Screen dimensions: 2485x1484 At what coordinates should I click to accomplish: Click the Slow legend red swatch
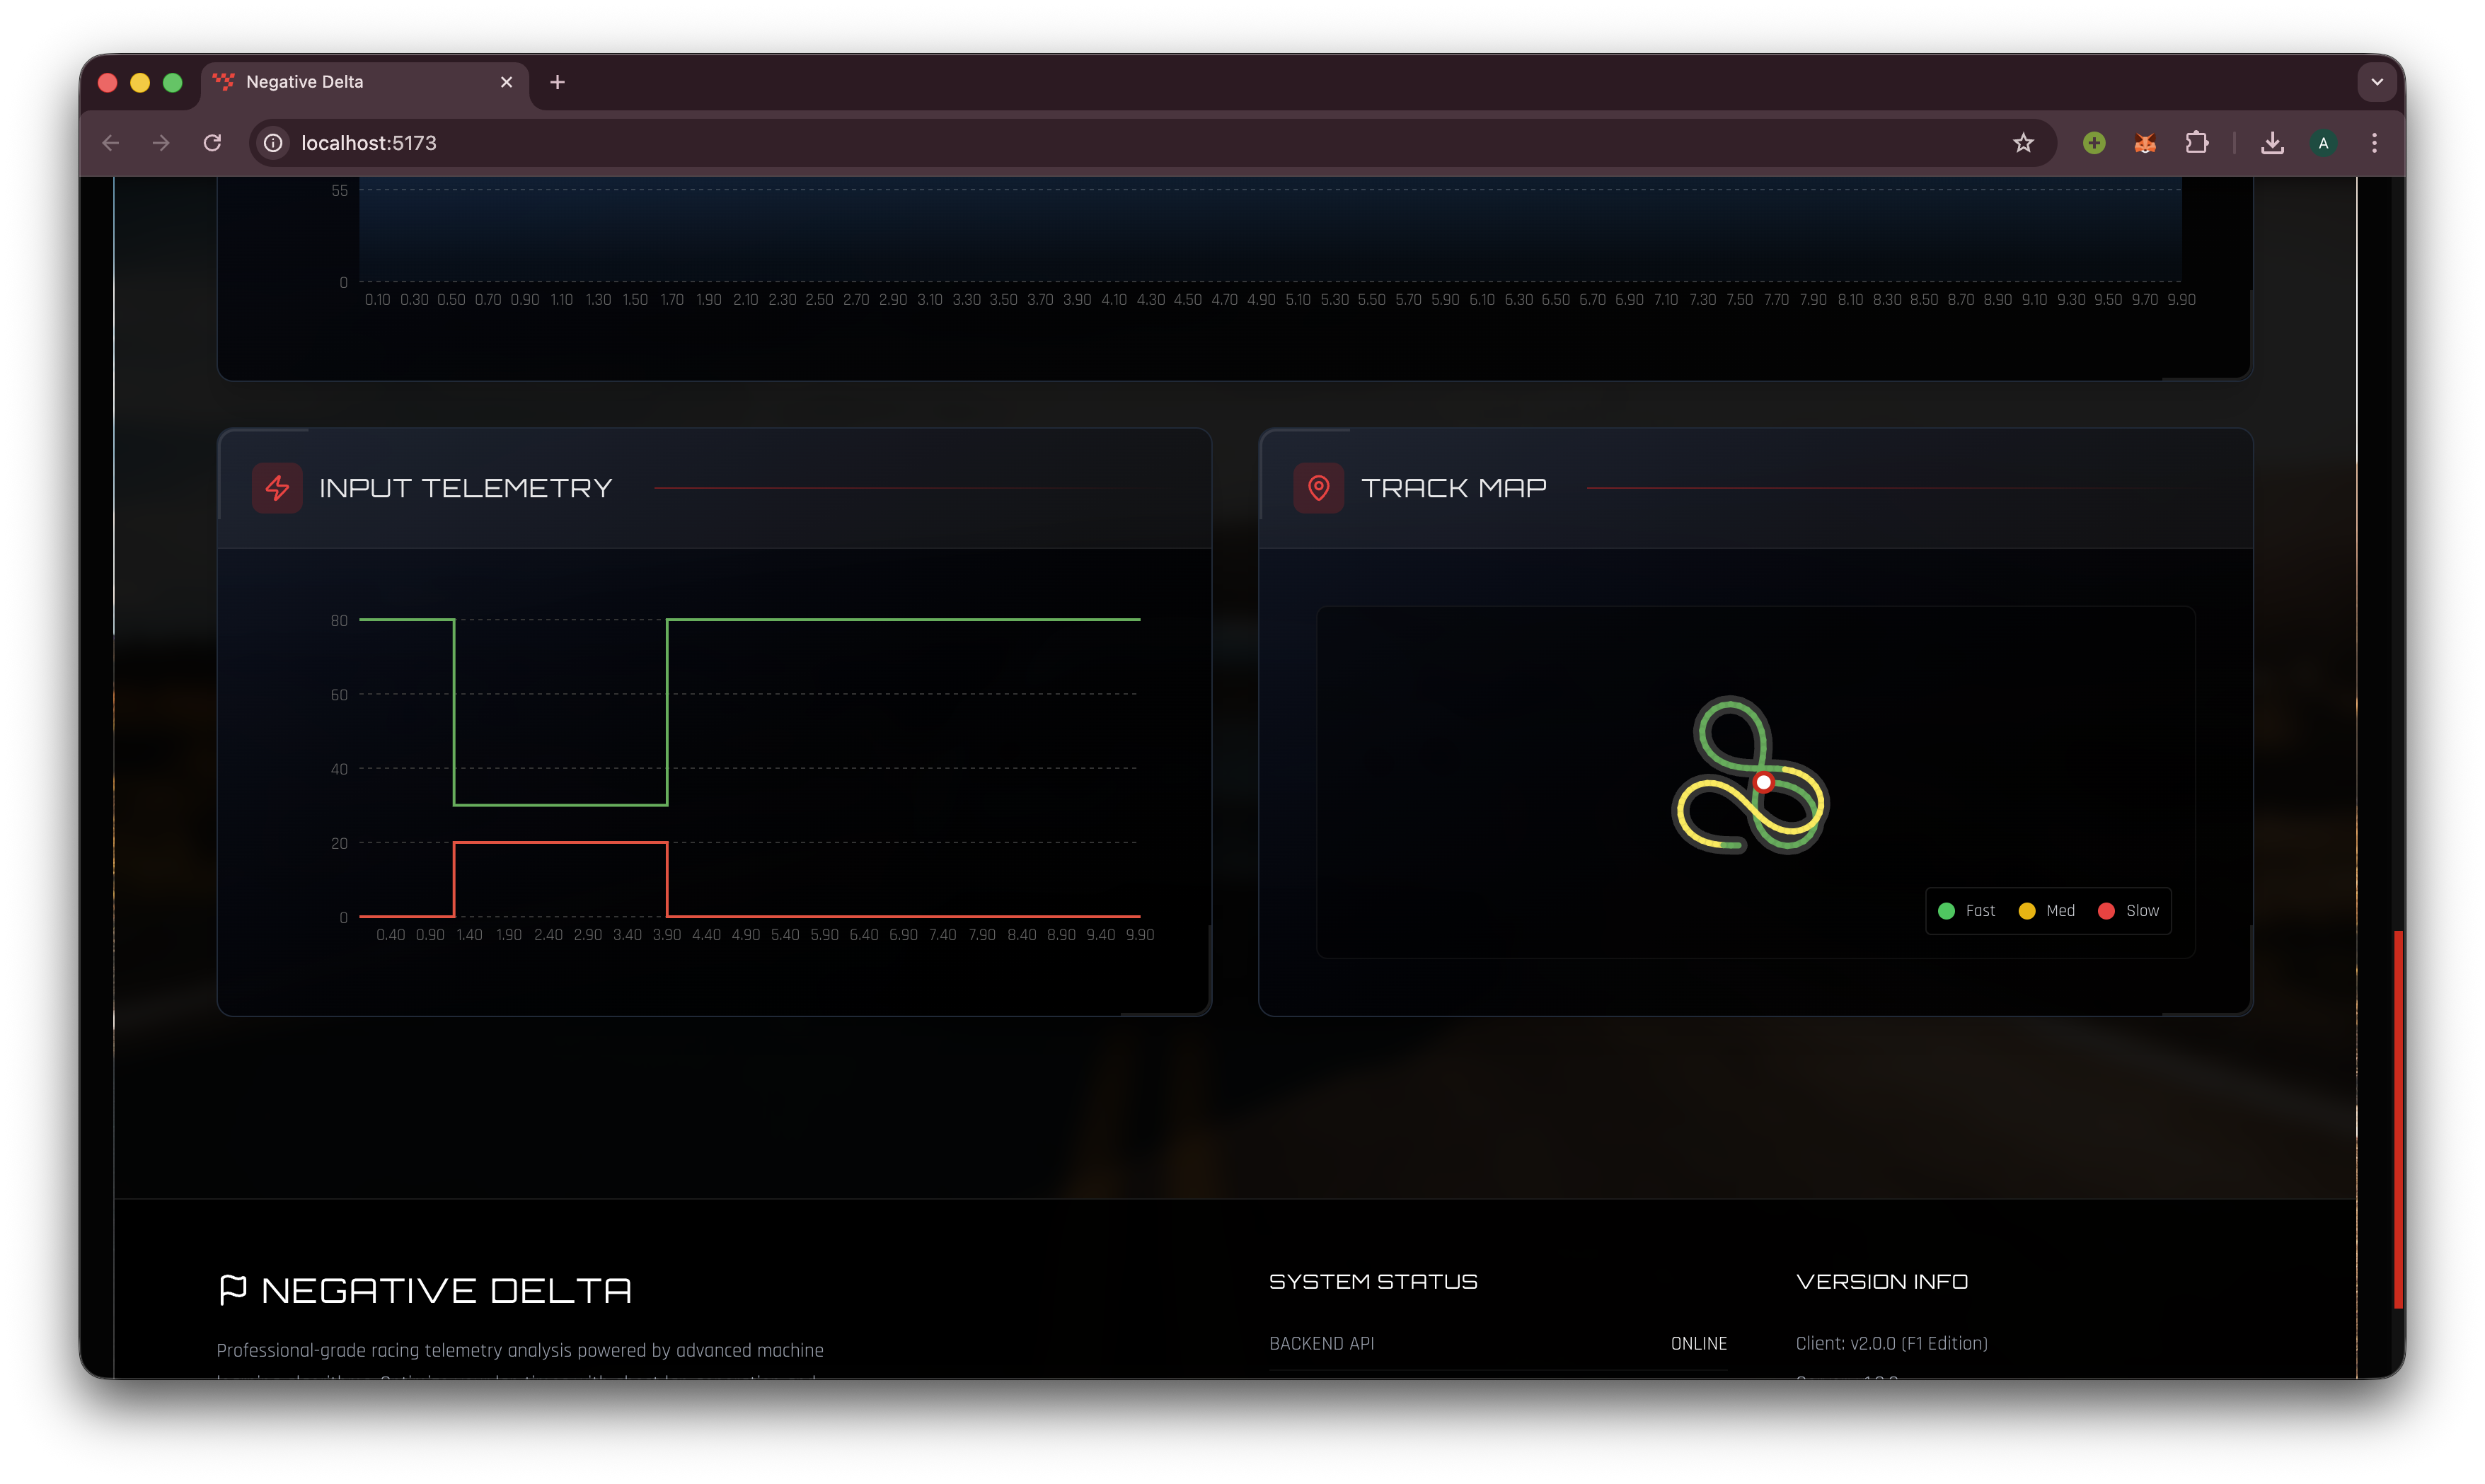pyautogui.click(x=2106, y=911)
